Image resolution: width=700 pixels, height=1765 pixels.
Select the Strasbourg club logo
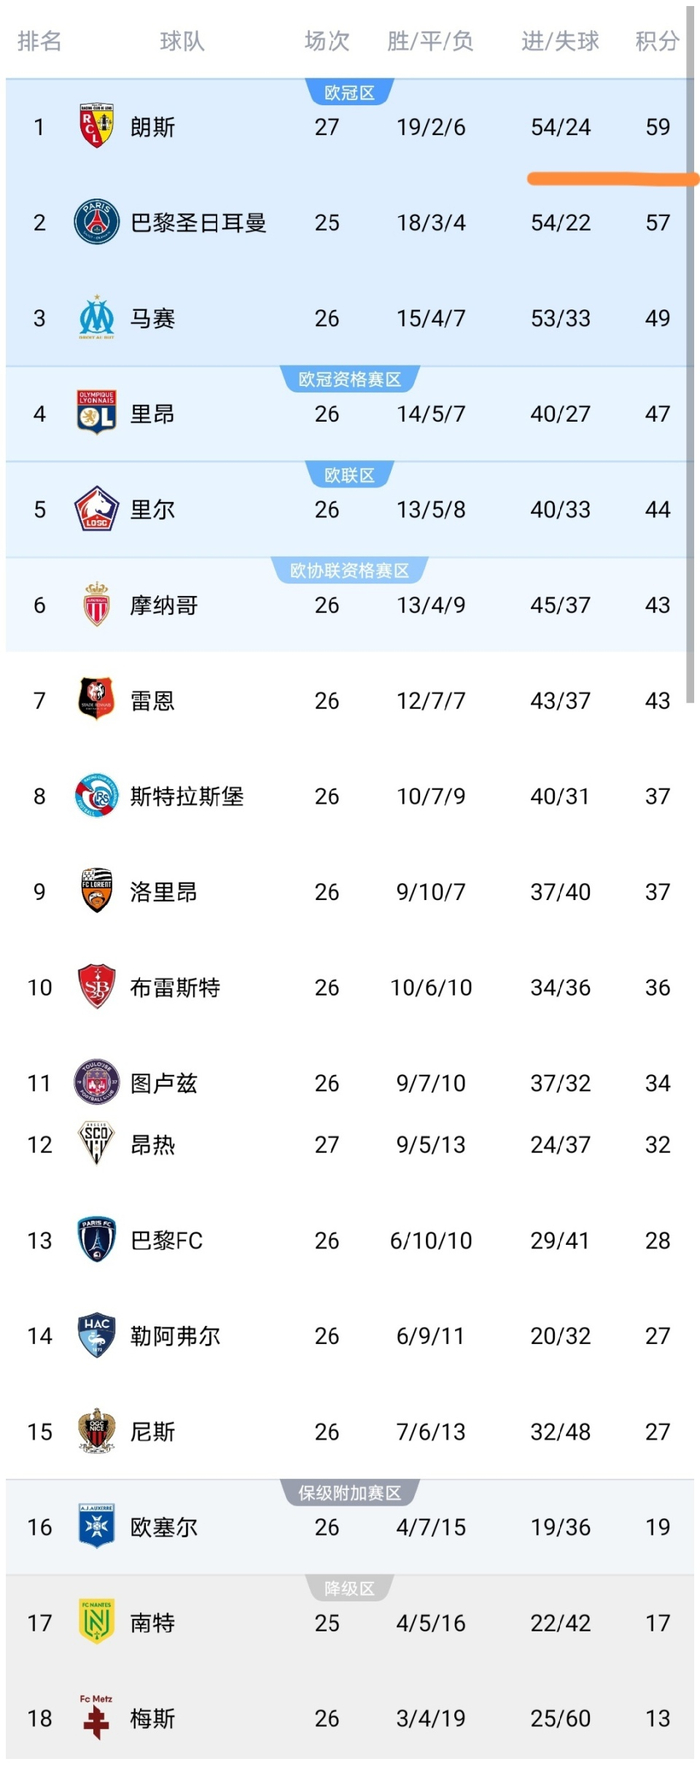97,796
